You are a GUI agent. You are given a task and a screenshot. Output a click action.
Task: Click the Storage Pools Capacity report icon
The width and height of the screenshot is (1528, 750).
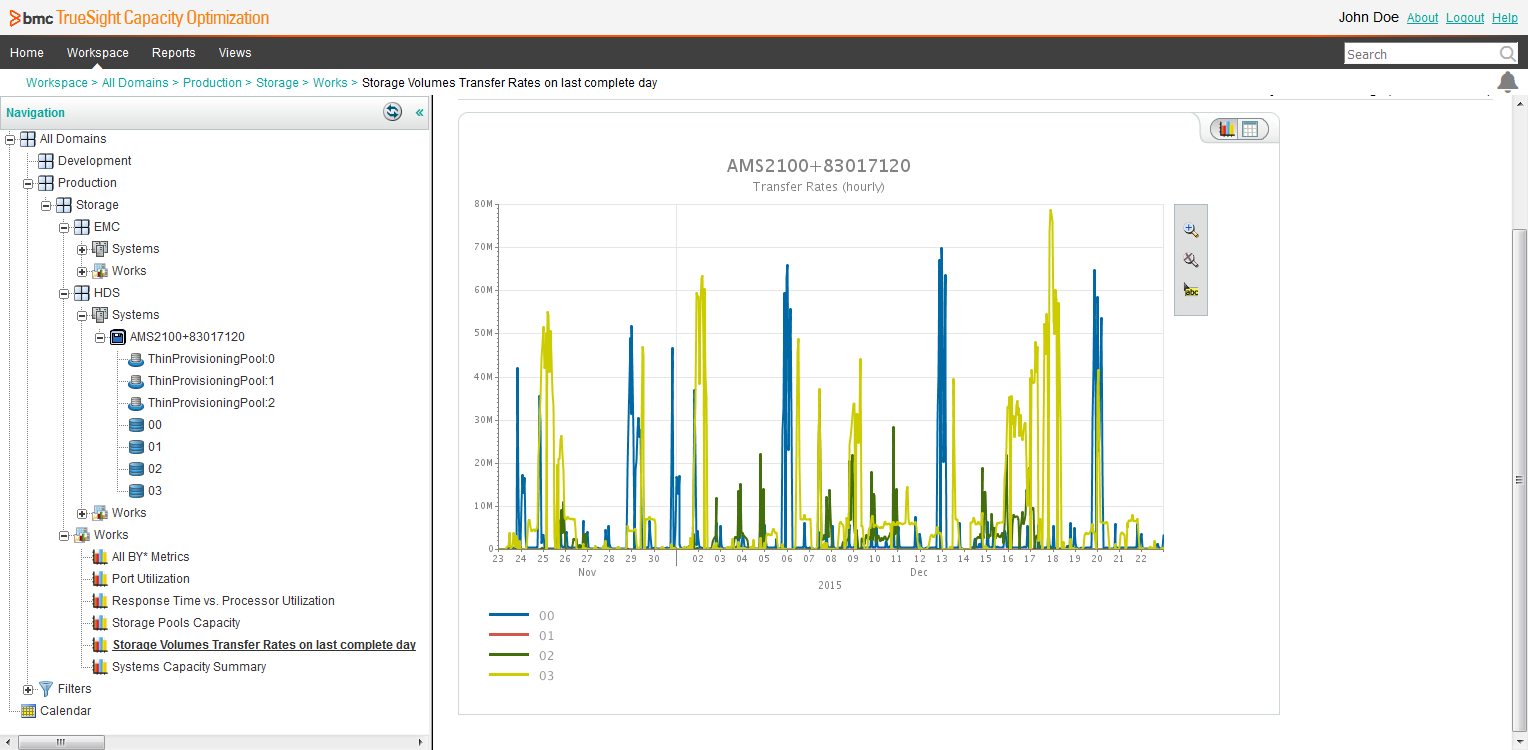click(x=100, y=623)
